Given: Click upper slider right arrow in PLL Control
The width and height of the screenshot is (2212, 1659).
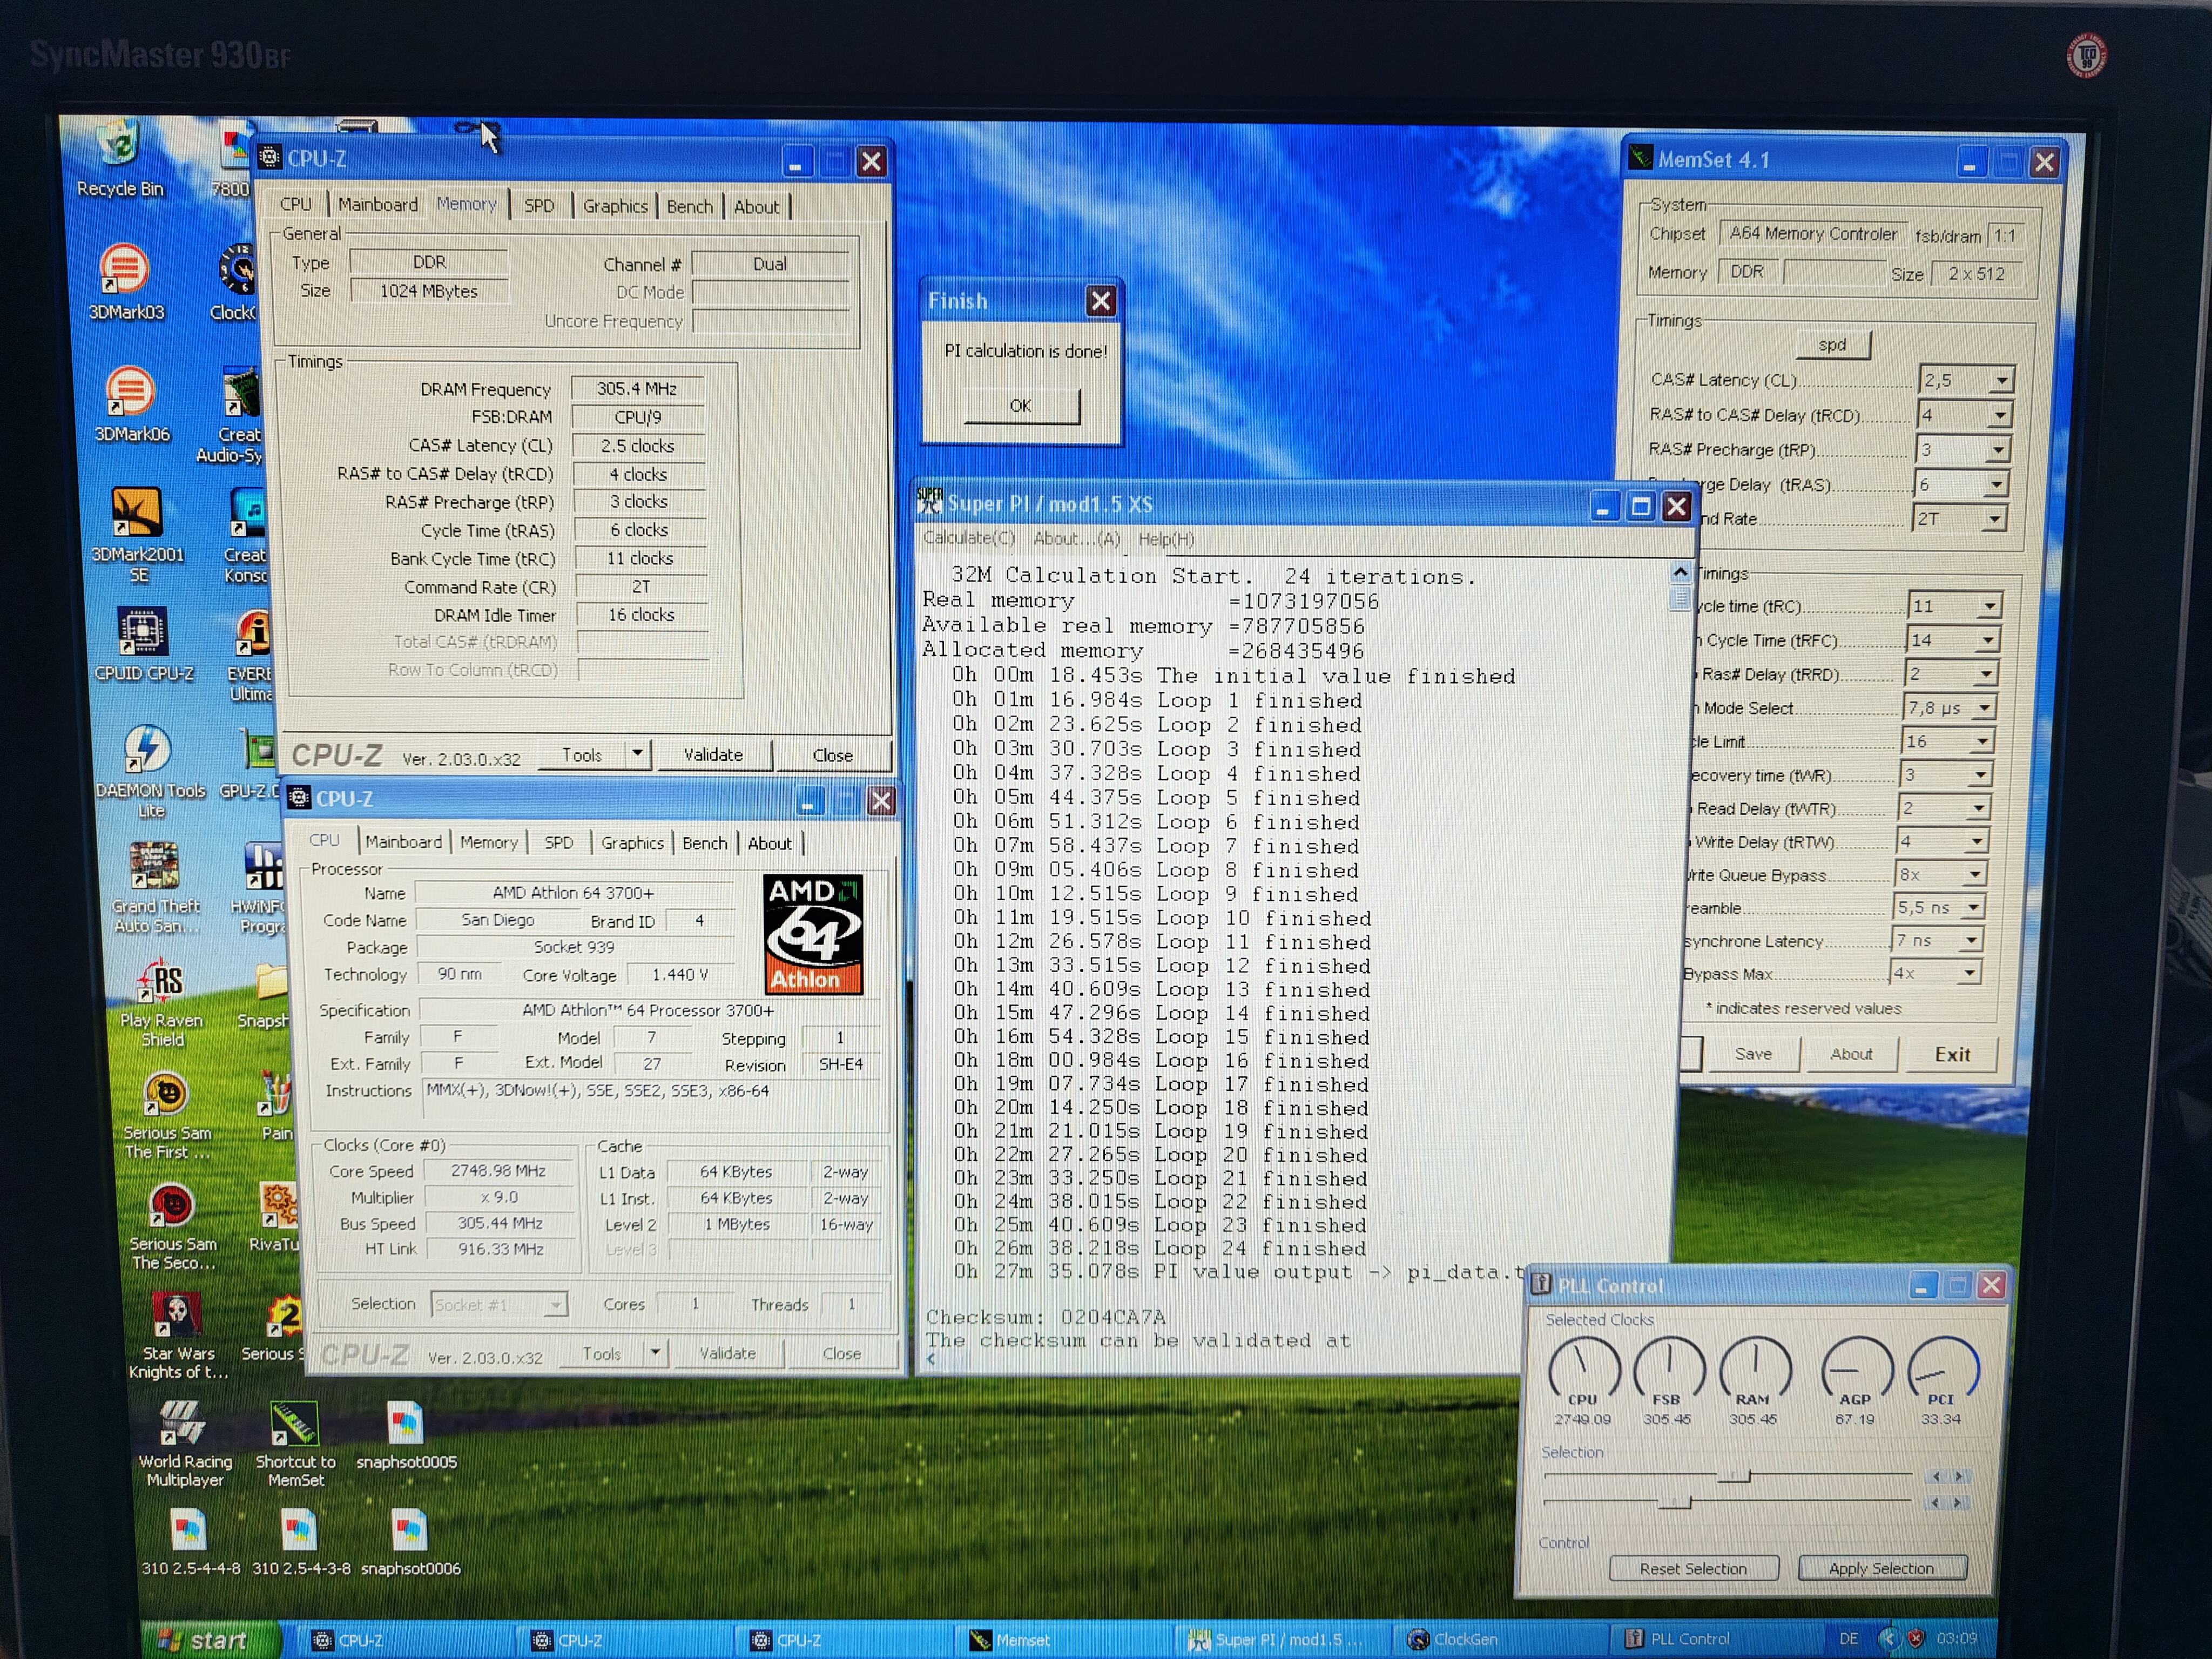Looking at the screenshot, I should coord(1958,1476).
